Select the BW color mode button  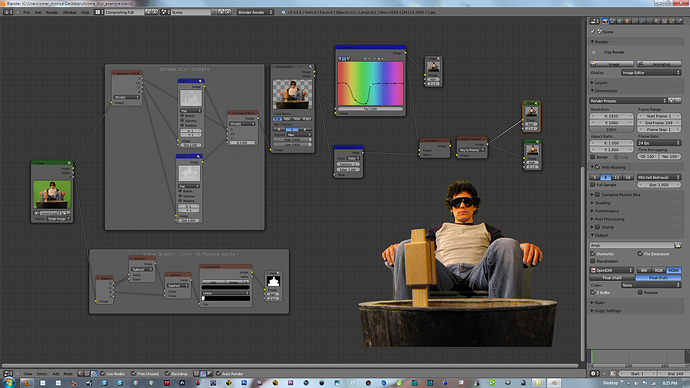[644, 271]
